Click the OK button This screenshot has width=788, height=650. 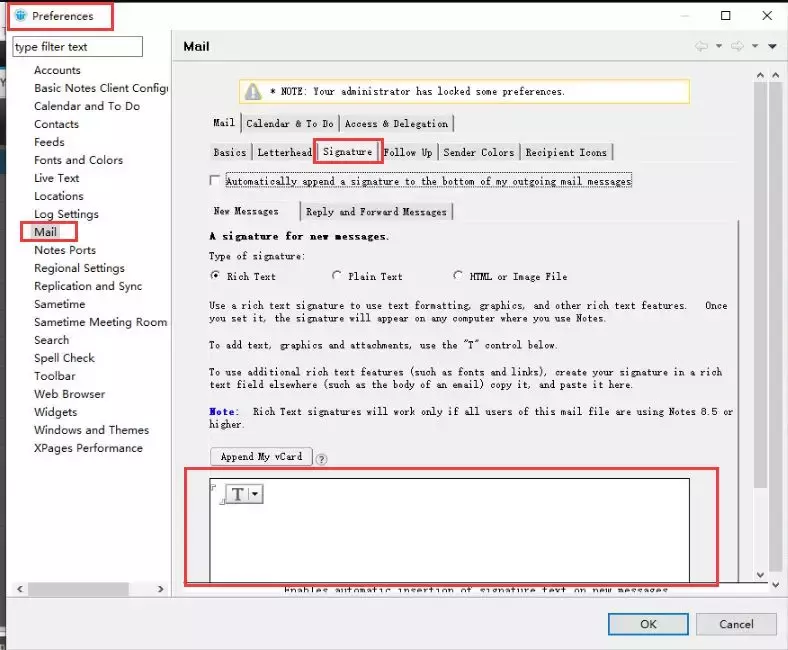[648, 624]
